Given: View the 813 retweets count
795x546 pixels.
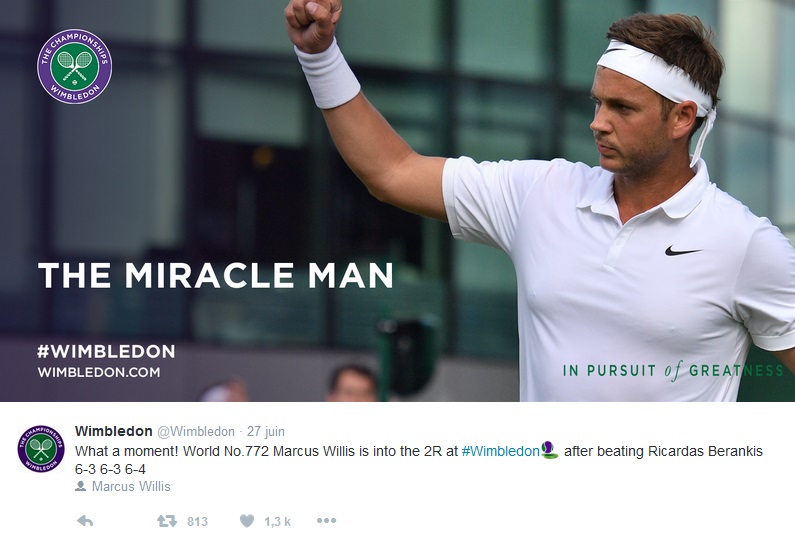Looking at the screenshot, I should [197, 521].
